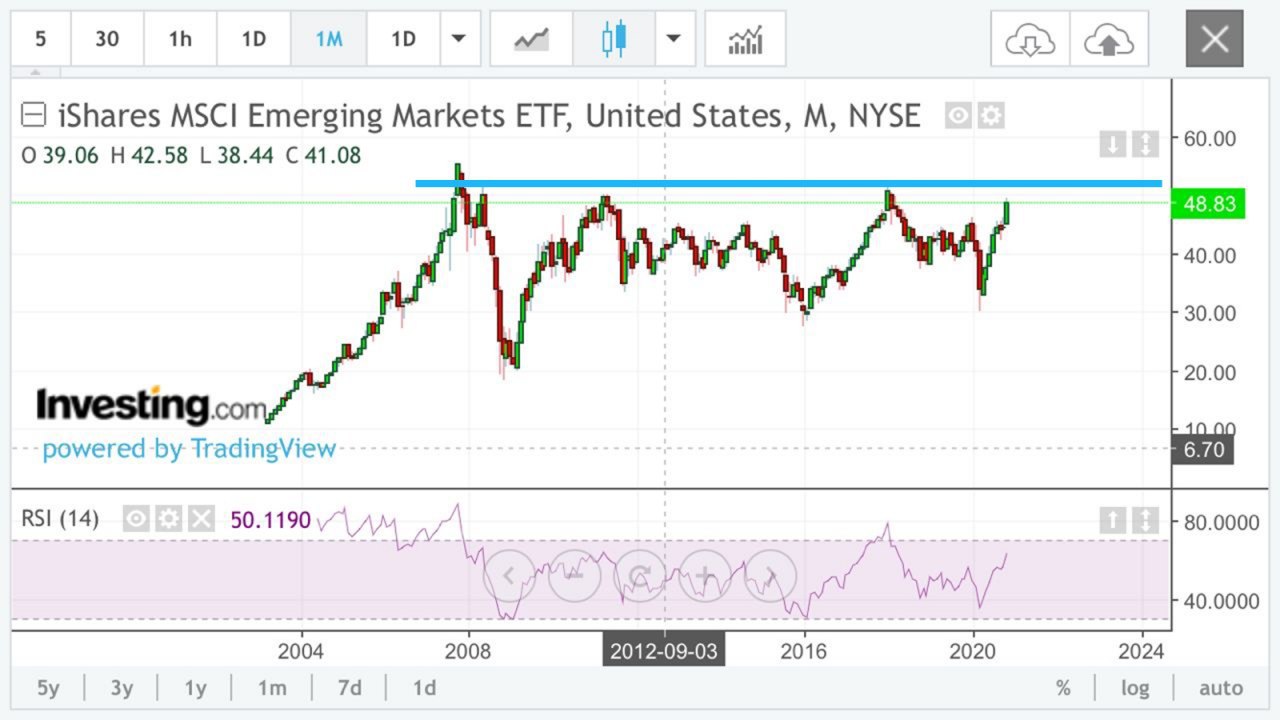The width and height of the screenshot is (1280, 720).
Task: Enable percent scale mode
Action: coord(1063,688)
